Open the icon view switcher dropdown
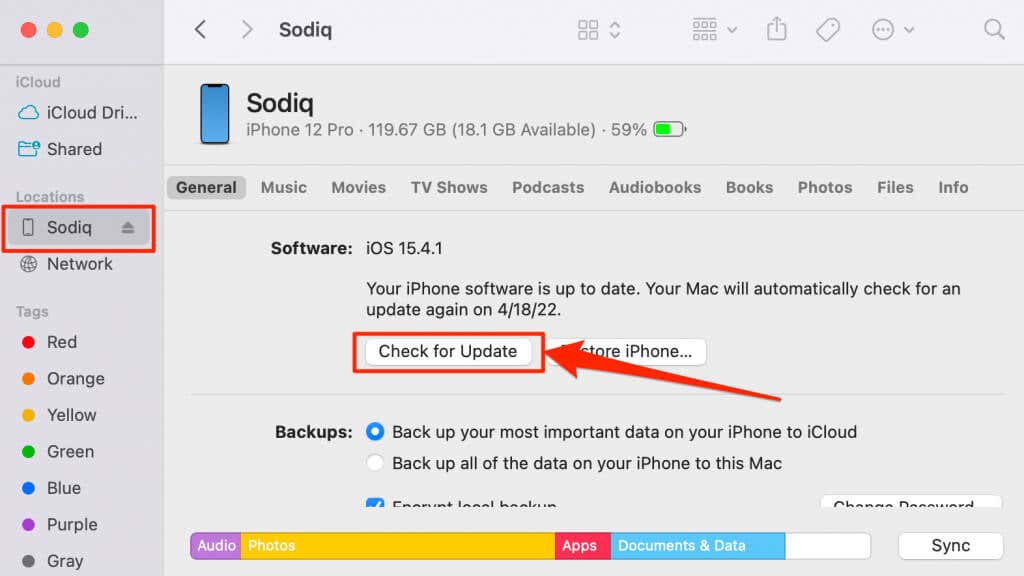This screenshot has width=1024, height=576. coord(599,29)
